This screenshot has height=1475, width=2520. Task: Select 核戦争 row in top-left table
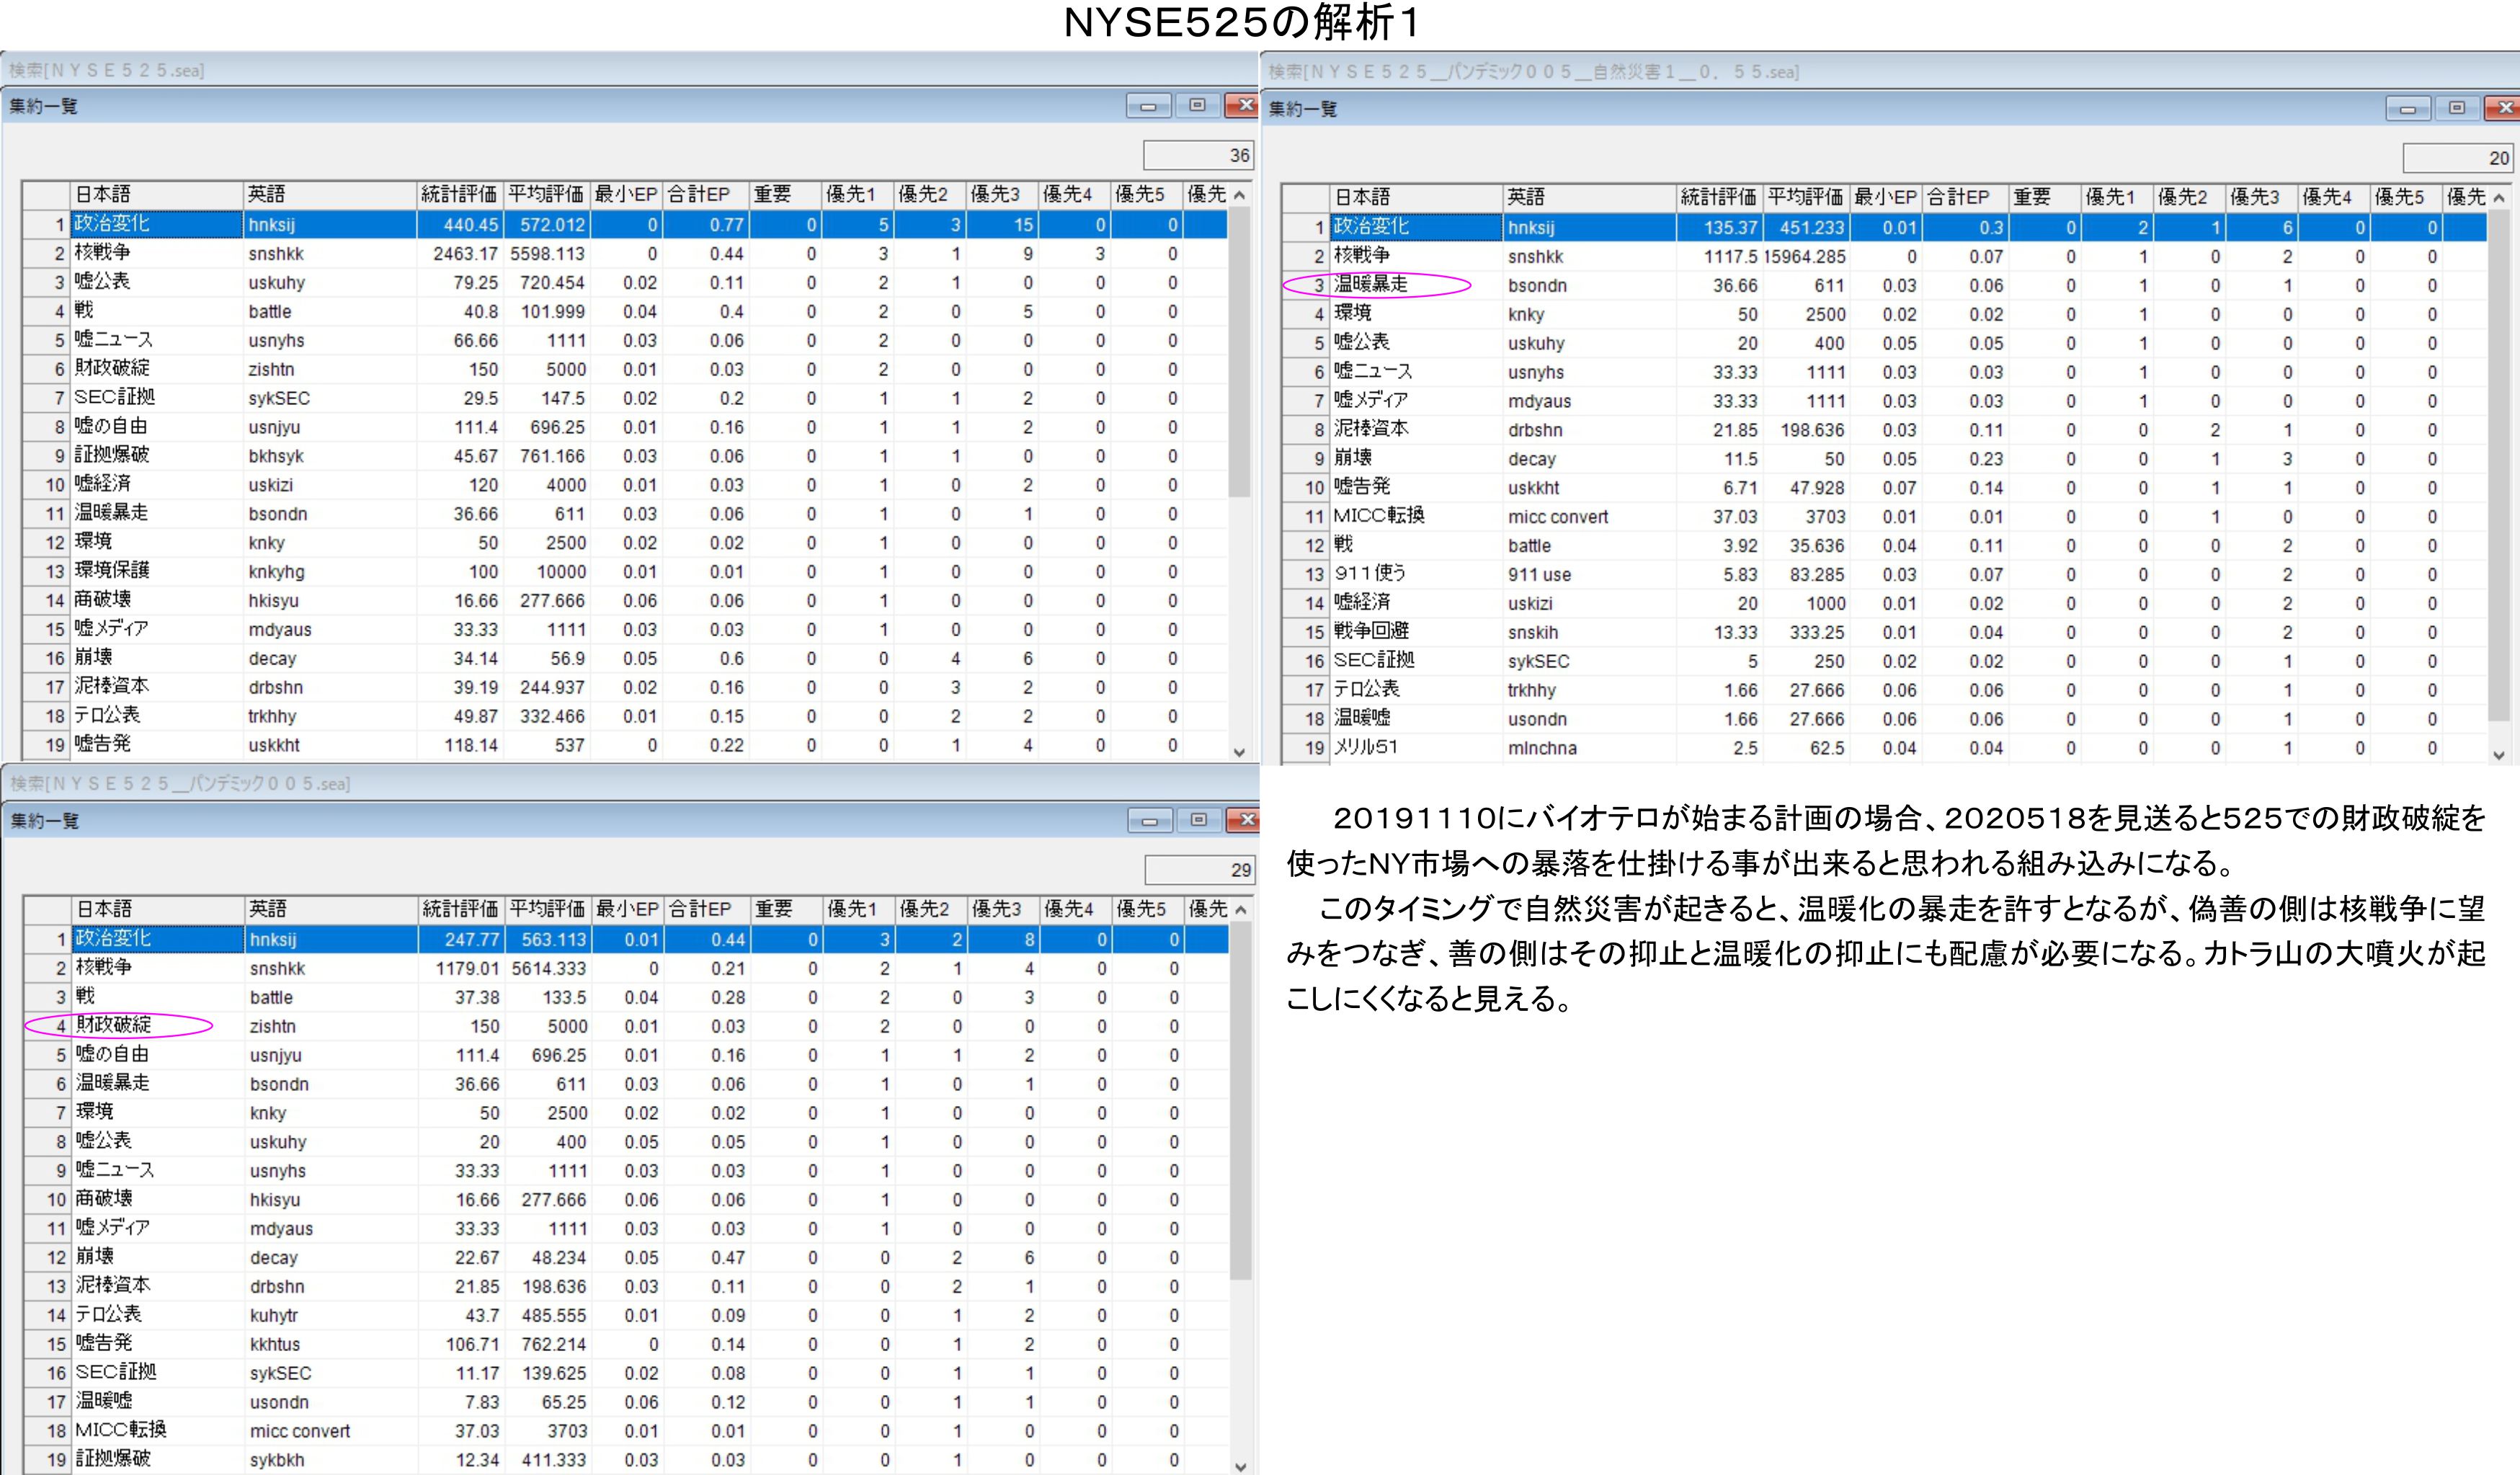coord(103,253)
